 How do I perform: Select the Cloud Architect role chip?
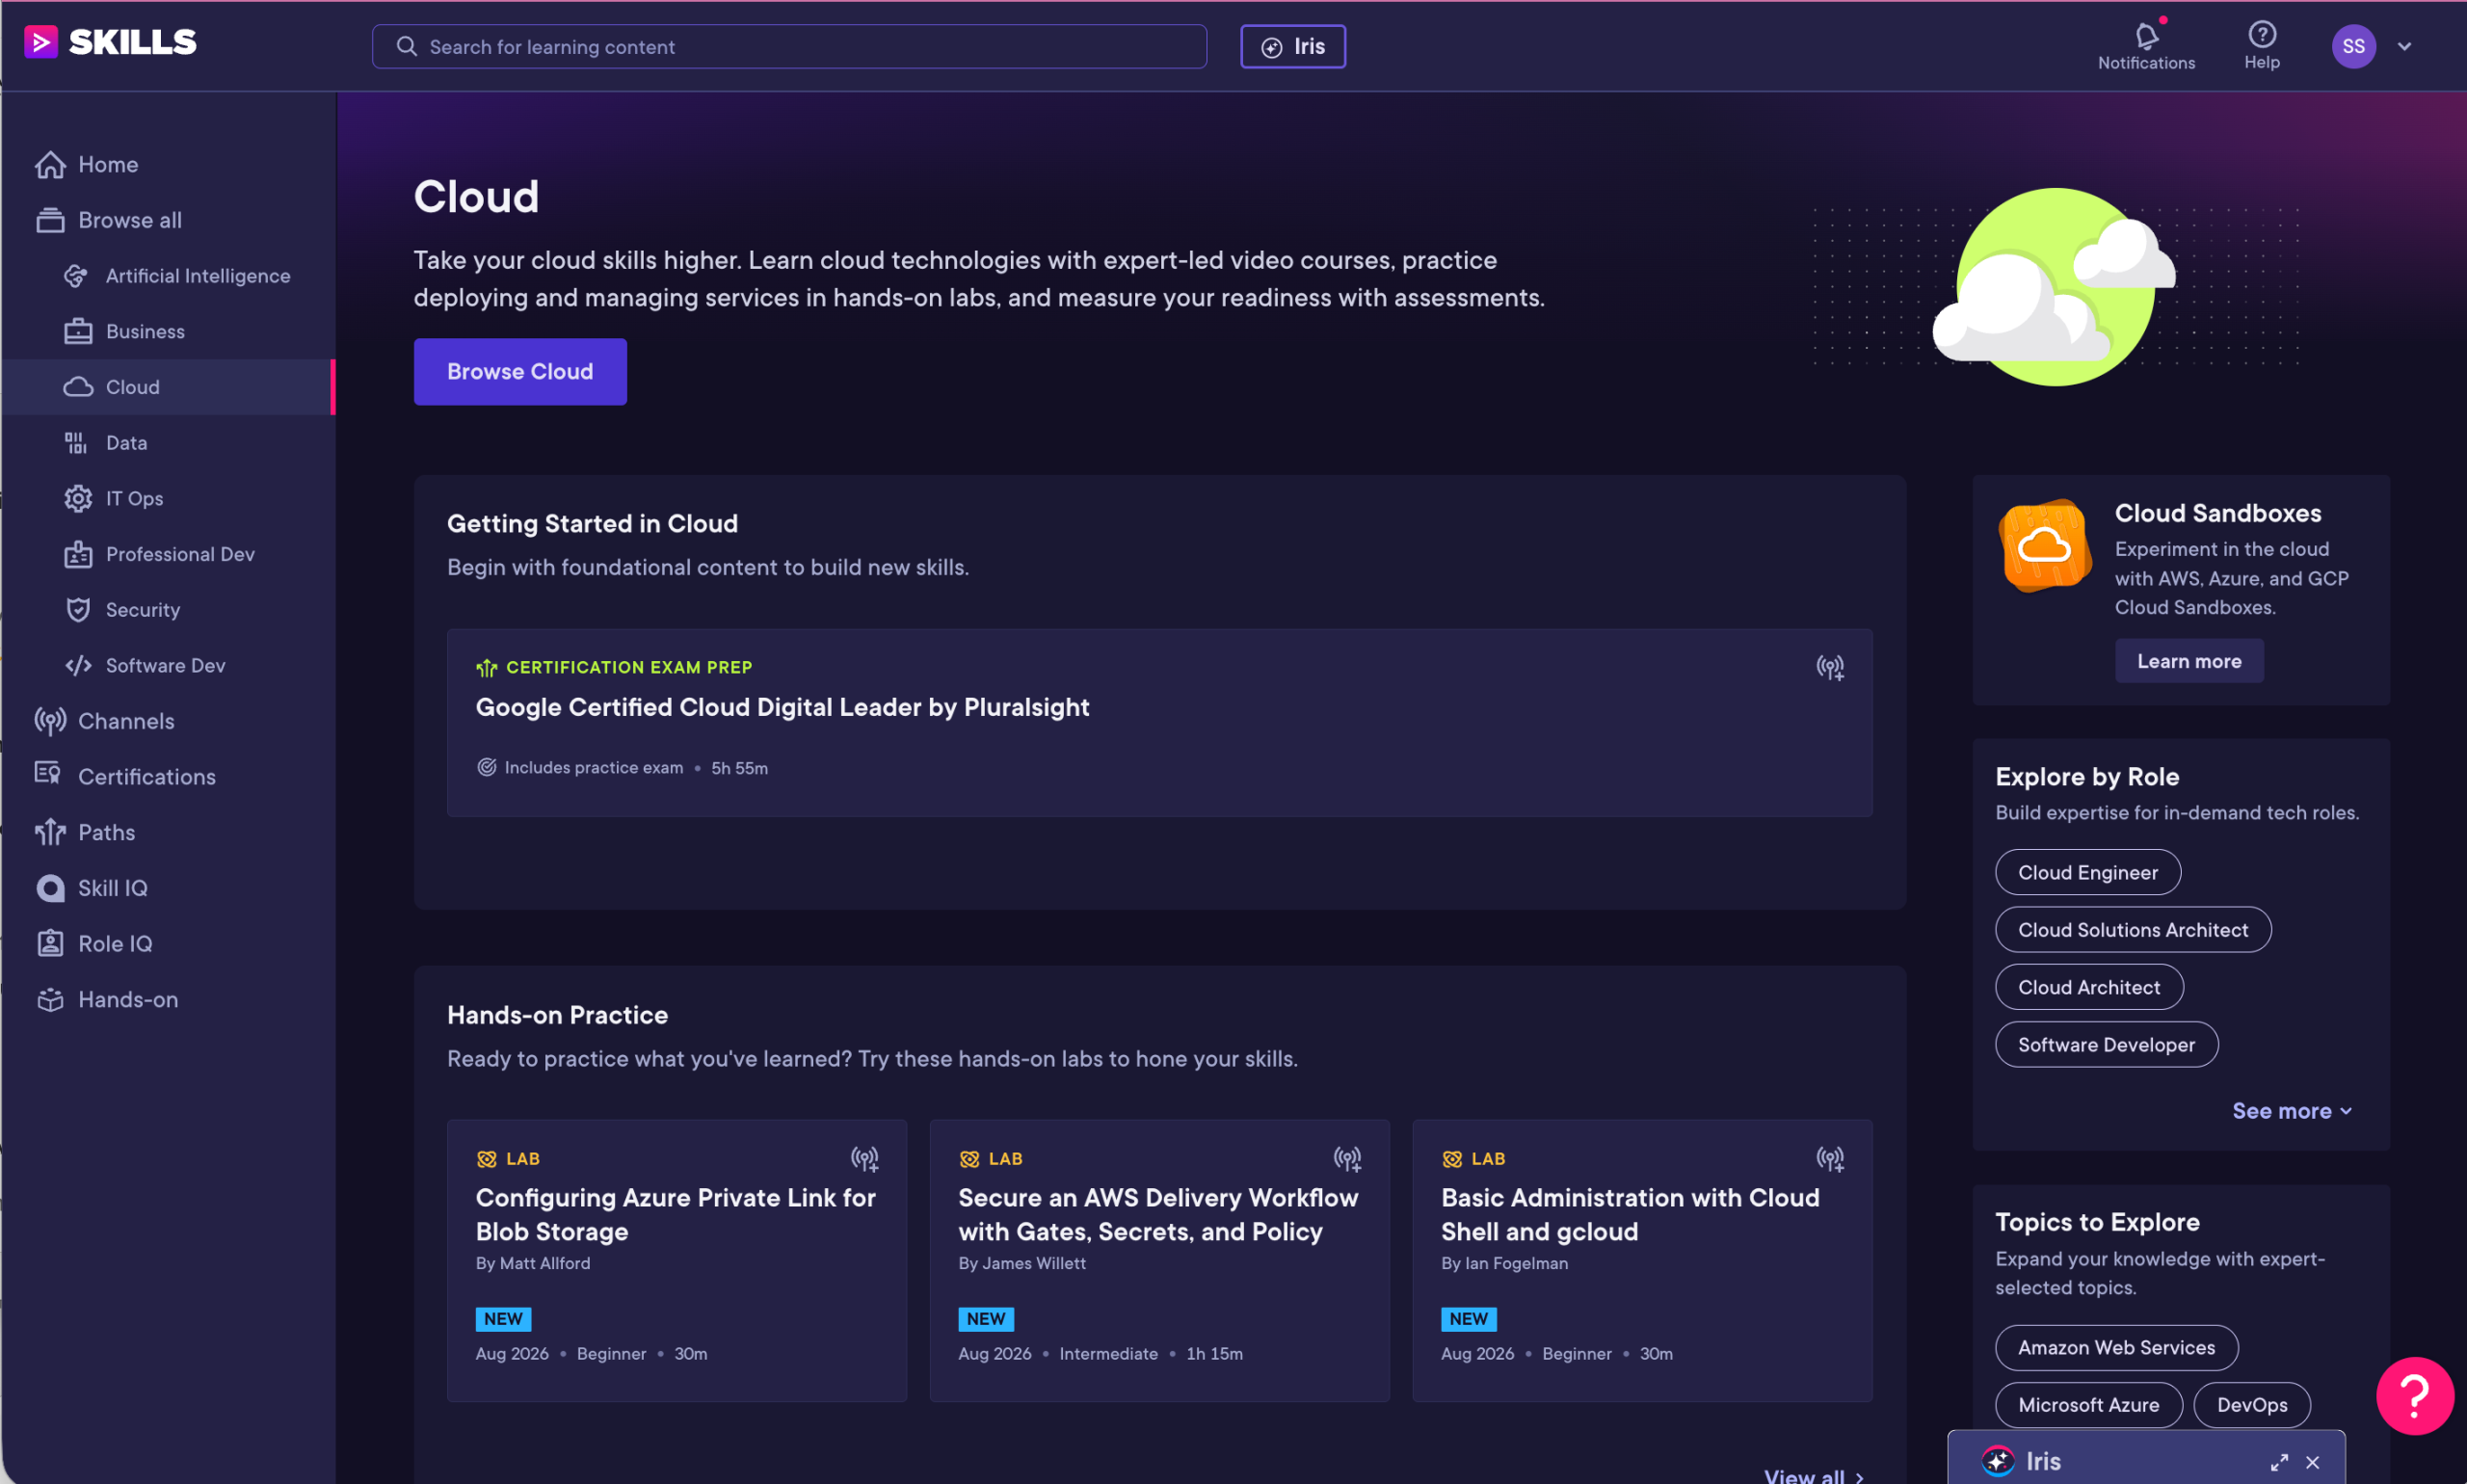[x=2089, y=987]
